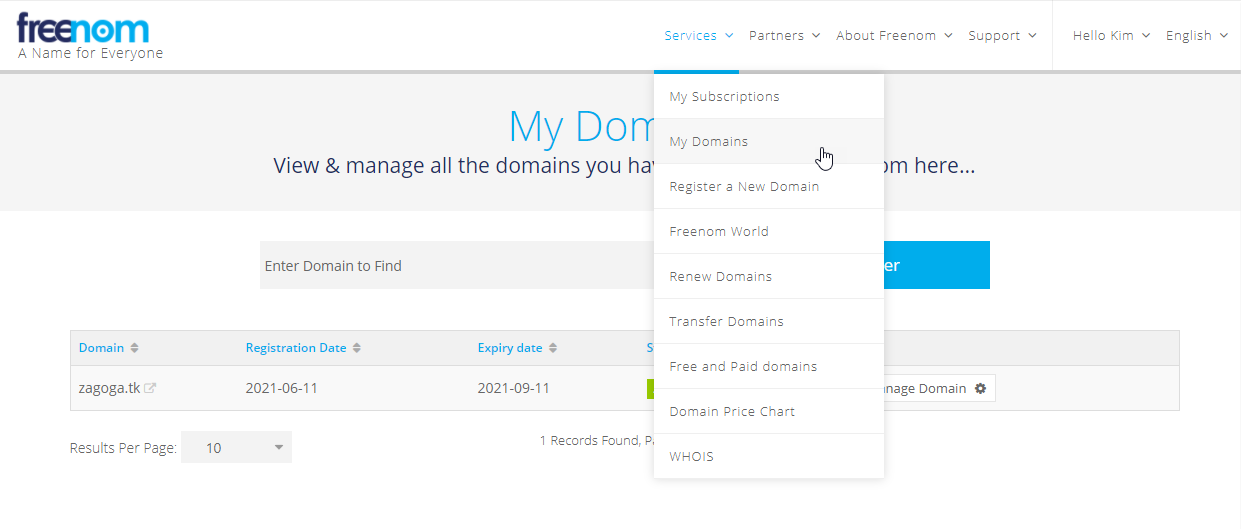
Task: Focus the Enter Domain to Find field
Action: coord(457,265)
